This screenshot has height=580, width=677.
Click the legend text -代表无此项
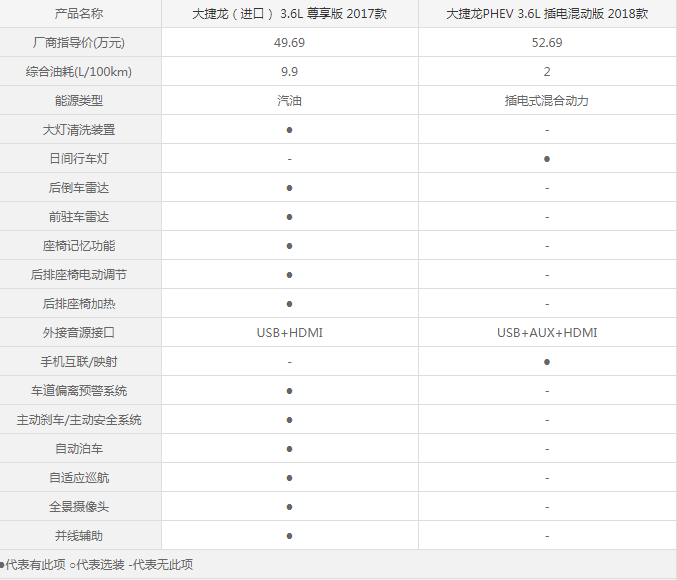click(161, 564)
